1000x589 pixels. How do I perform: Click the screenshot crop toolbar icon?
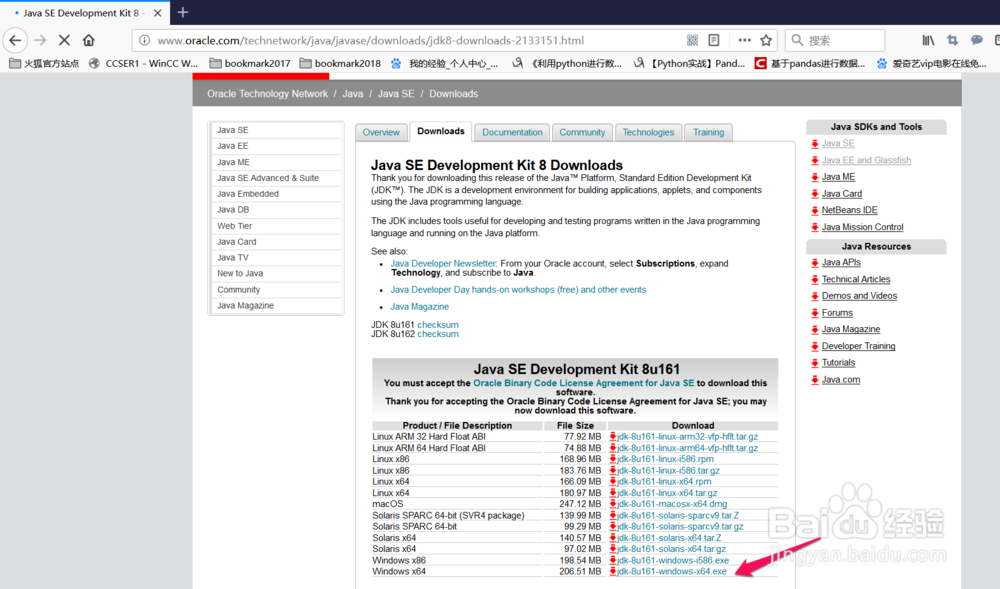(x=953, y=40)
